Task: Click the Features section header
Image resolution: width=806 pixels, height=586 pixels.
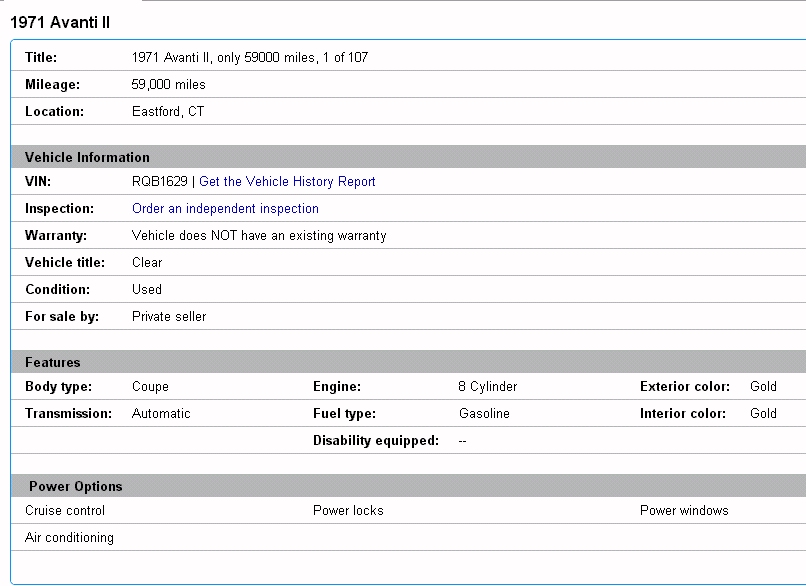Action: click(53, 362)
